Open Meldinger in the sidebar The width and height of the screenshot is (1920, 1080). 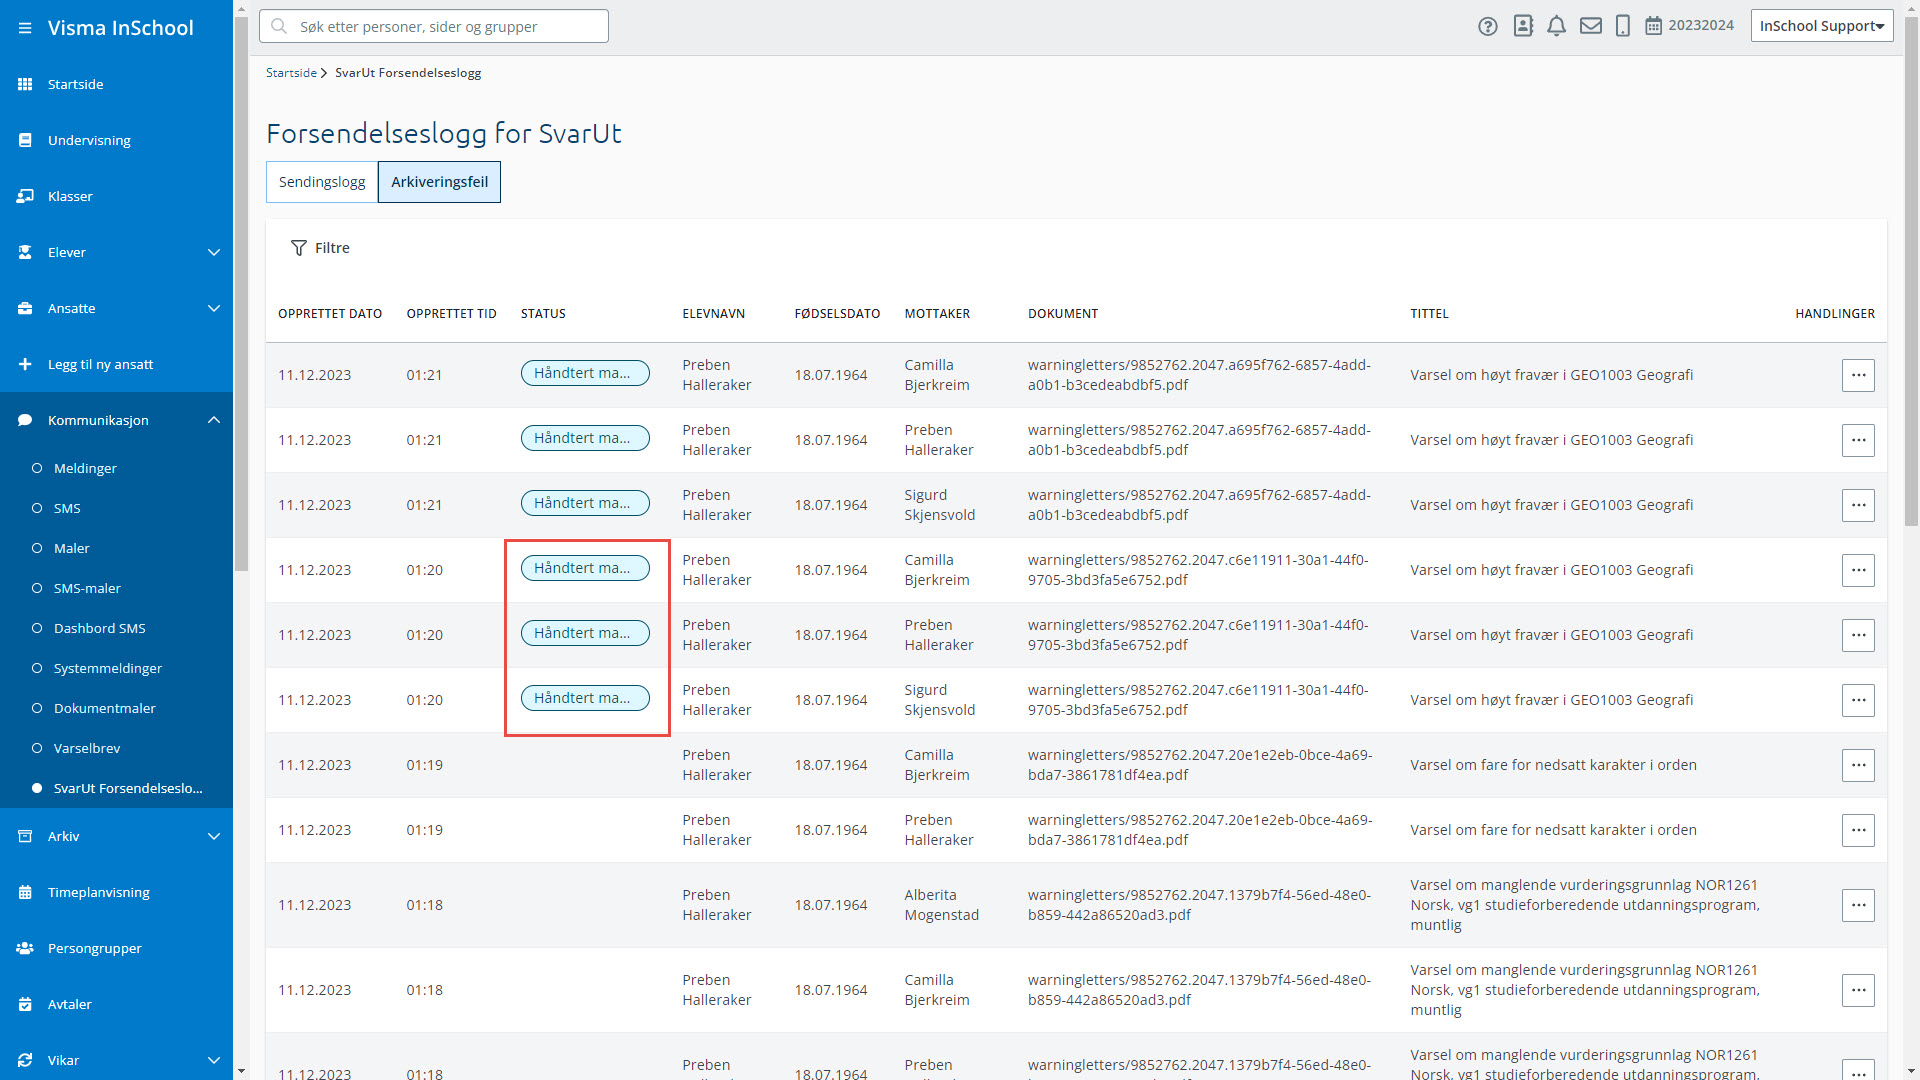tap(85, 468)
